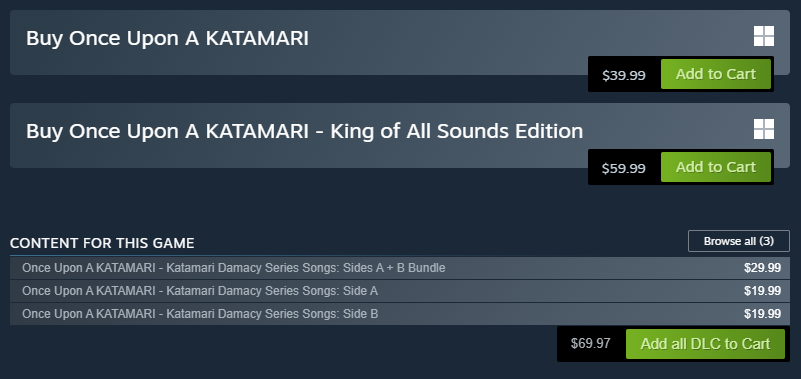The height and width of the screenshot is (379, 801).
Task: Click the Add all DLC to Cart button
Action: coord(705,344)
